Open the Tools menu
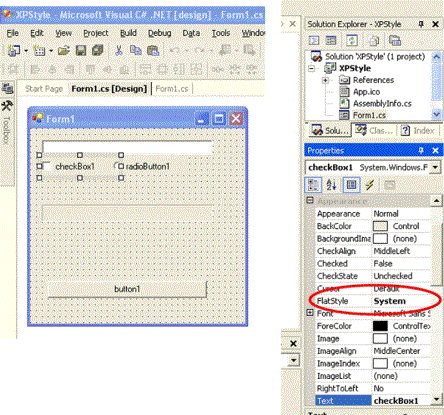444x415 pixels. coord(221,33)
